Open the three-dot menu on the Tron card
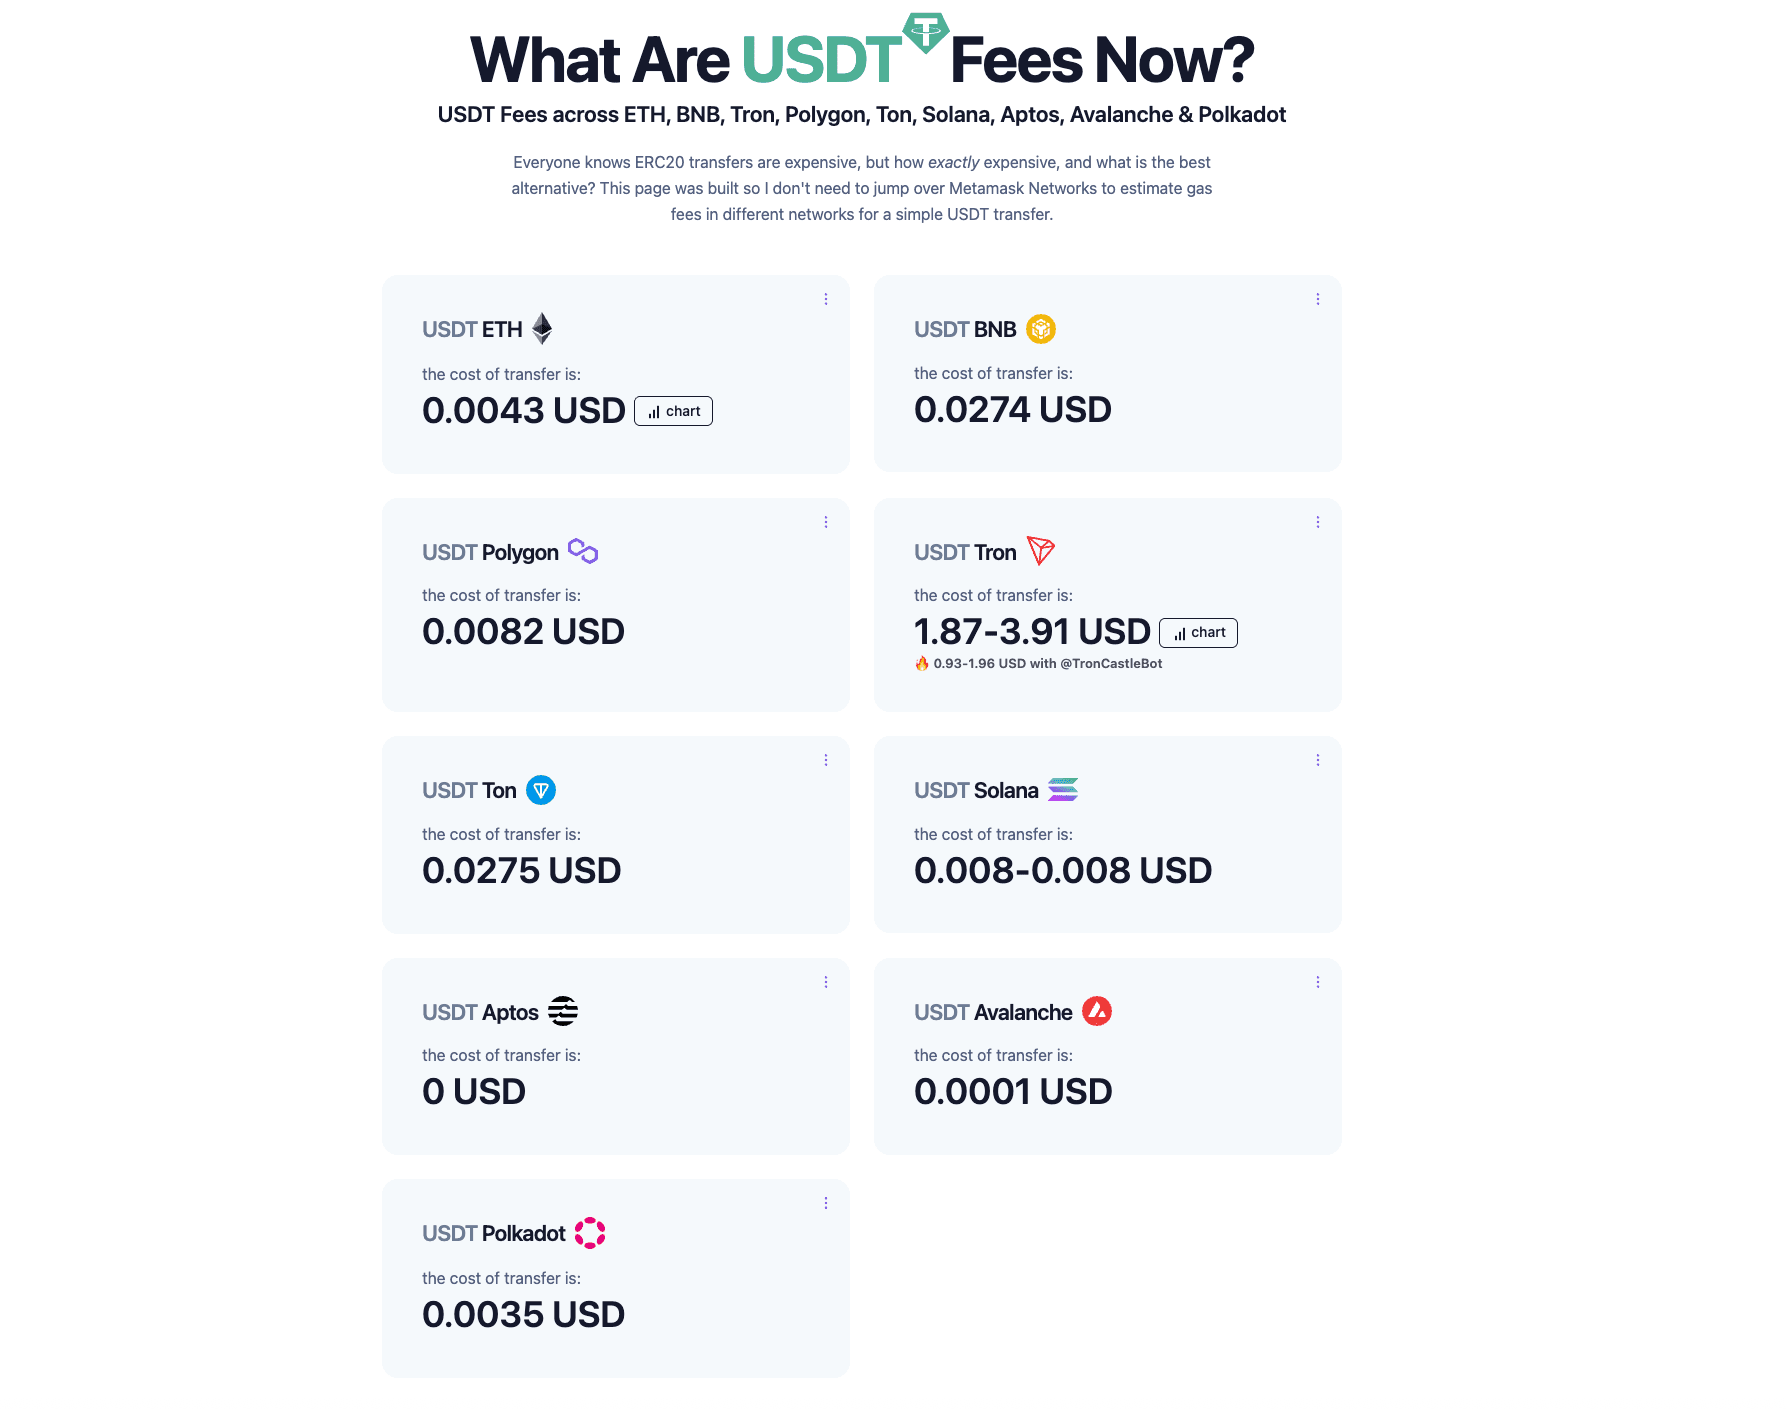Screen dimensions: 1786x1409 point(1318,521)
